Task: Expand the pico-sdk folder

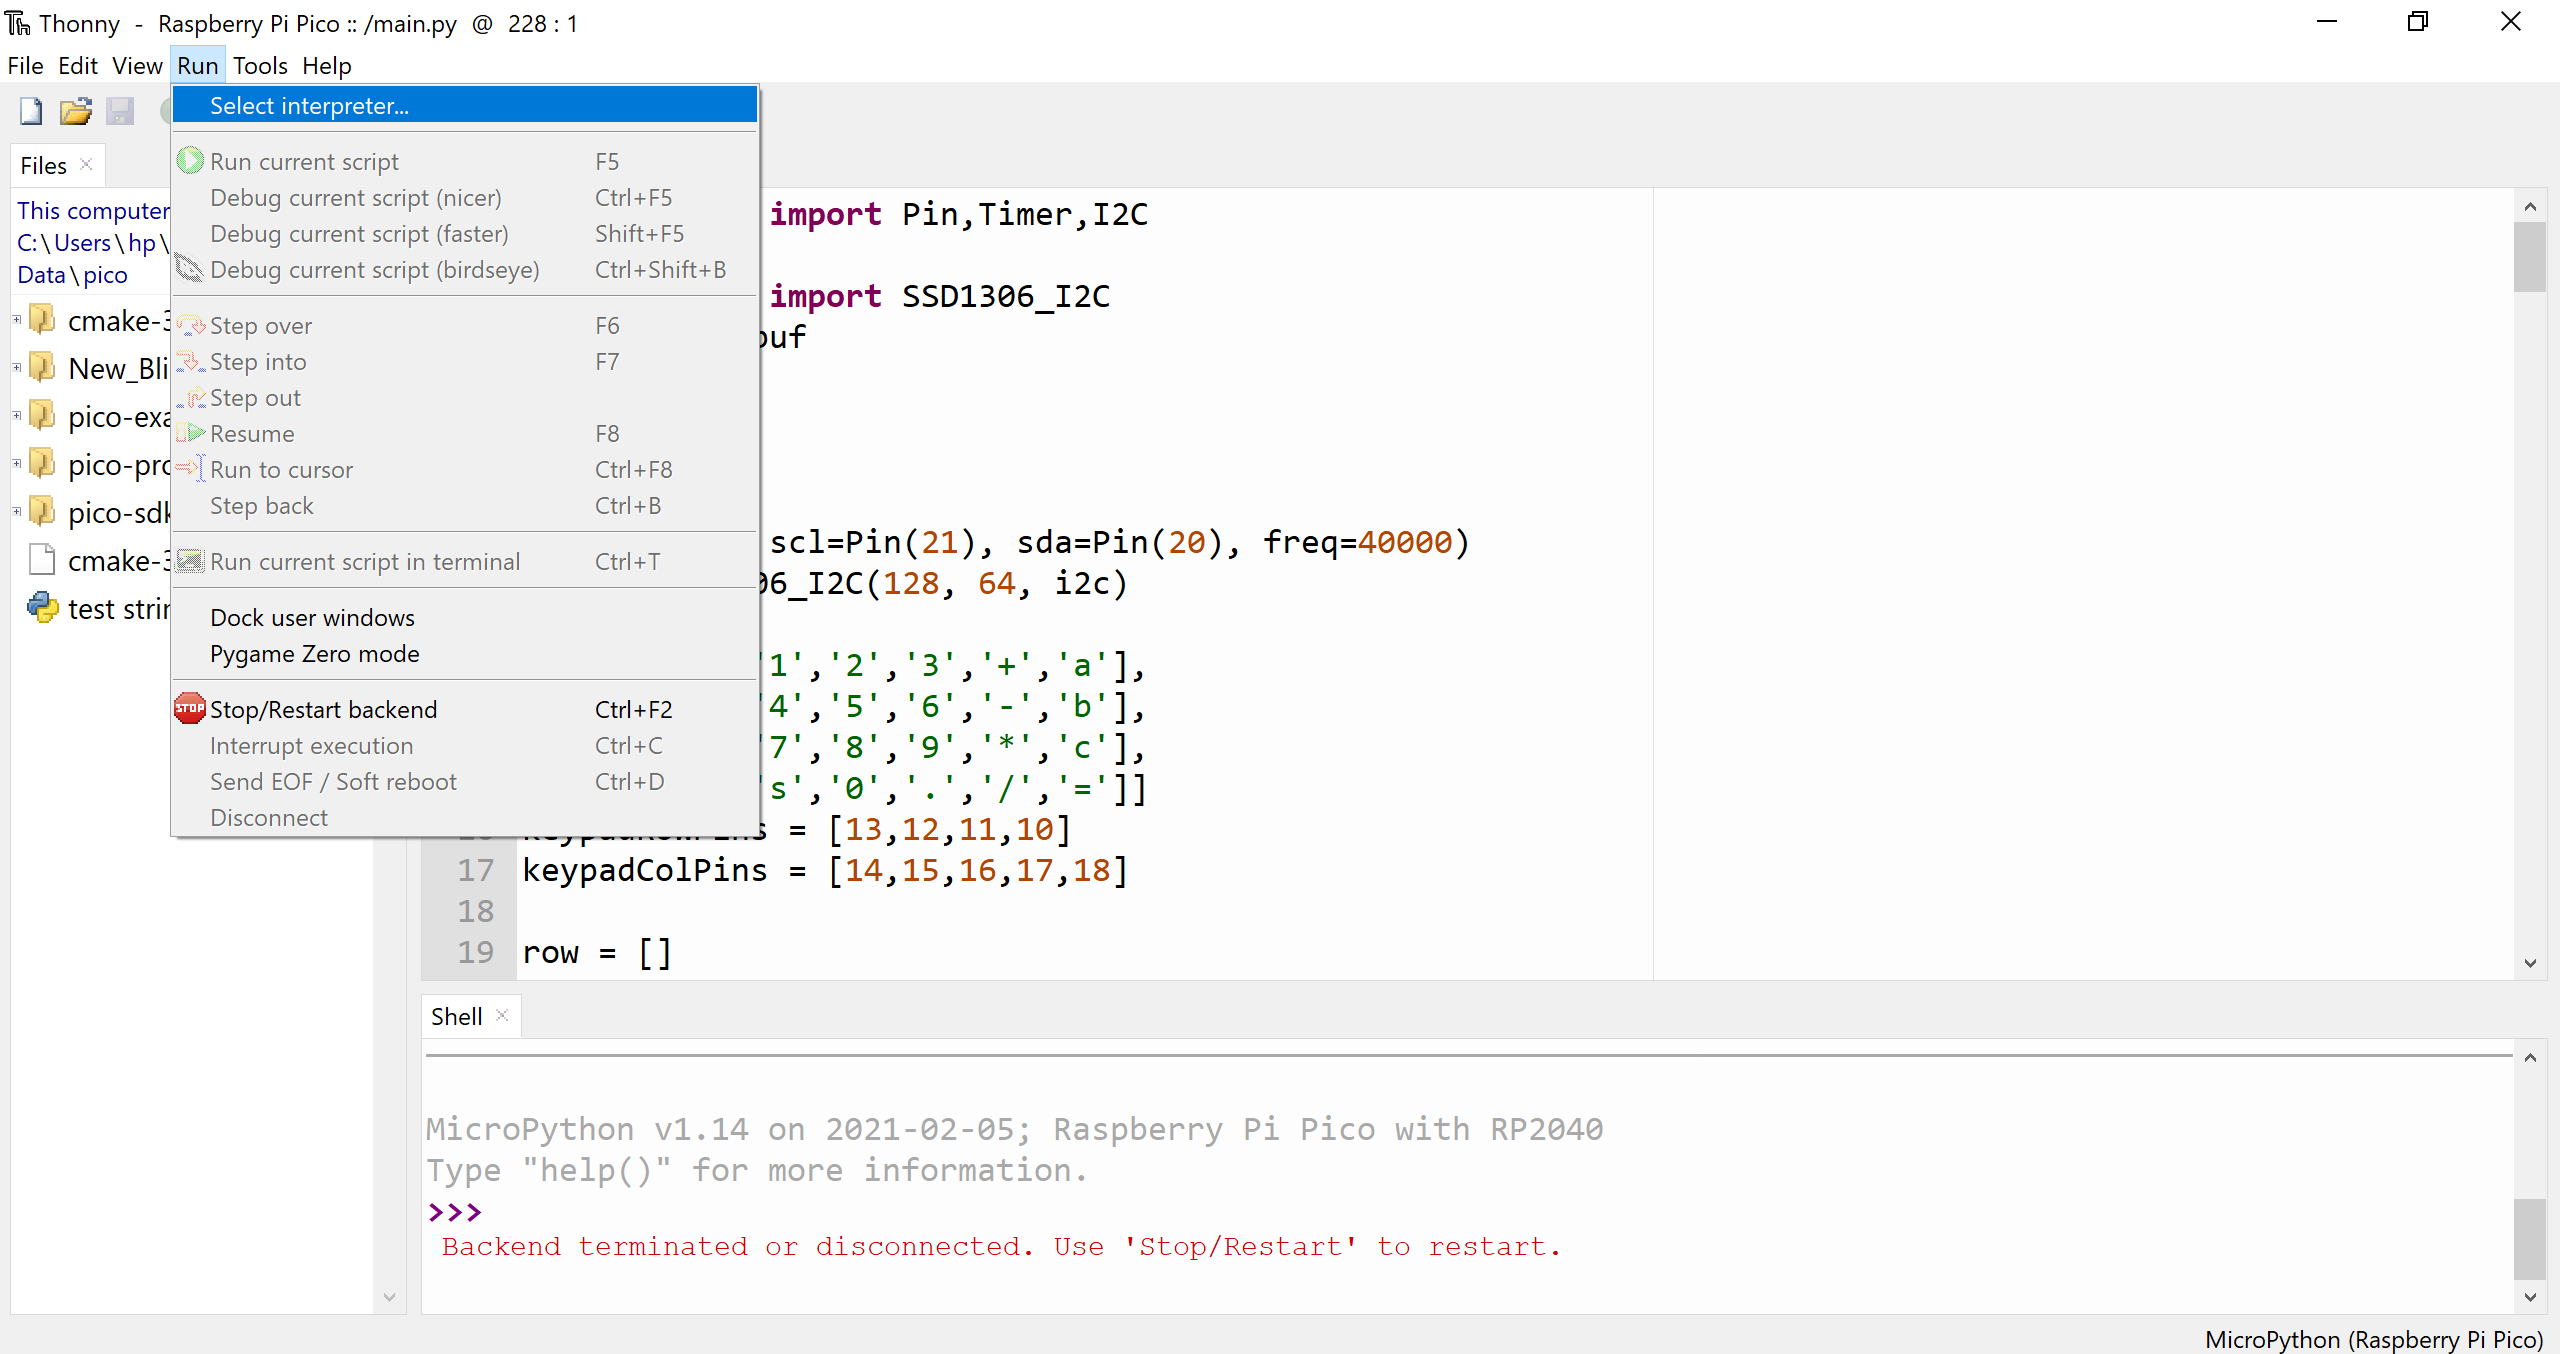Action: 16,510
